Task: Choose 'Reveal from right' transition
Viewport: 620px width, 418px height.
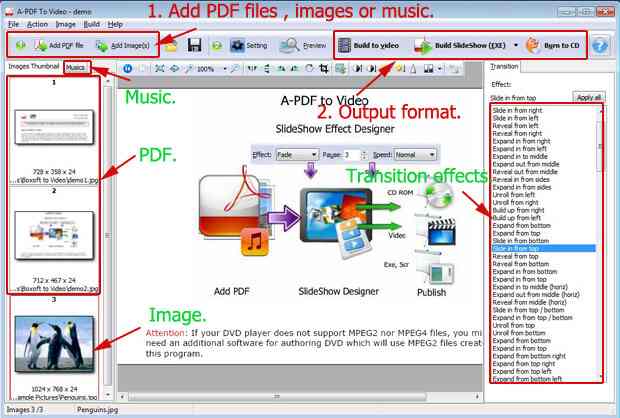Action: (x=517, y=133)
